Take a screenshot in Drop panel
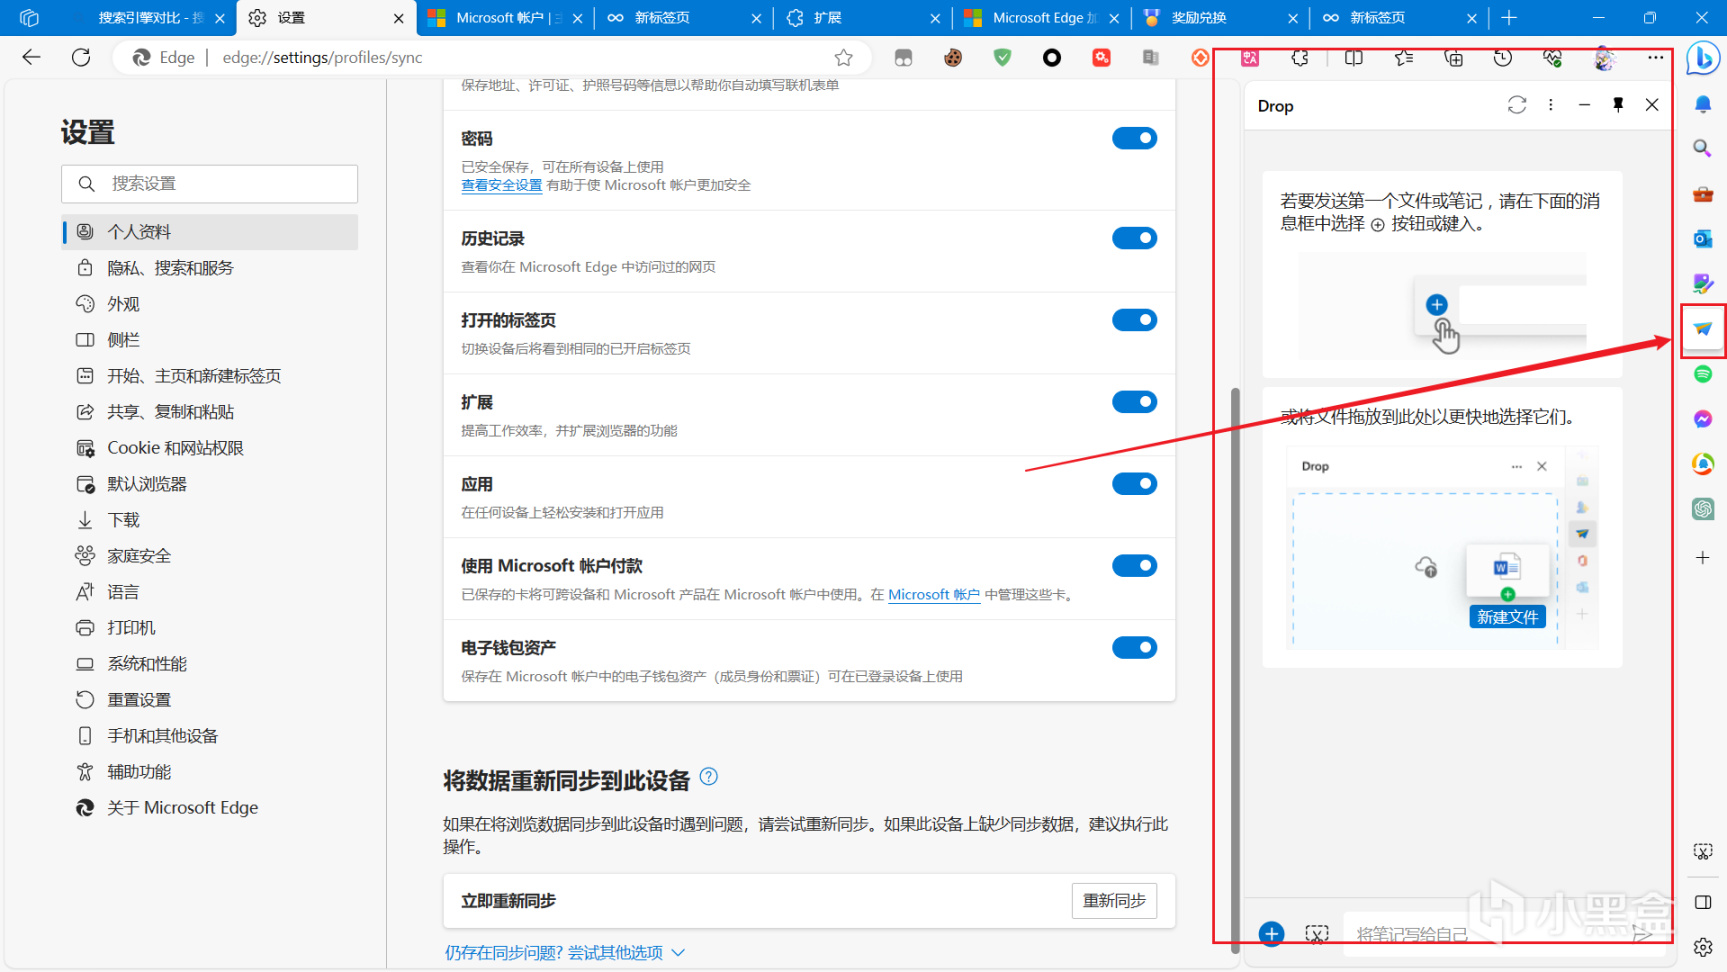Image resolution: width=1727 pixels, height=972 pixels. click(x=1317, y=934)
